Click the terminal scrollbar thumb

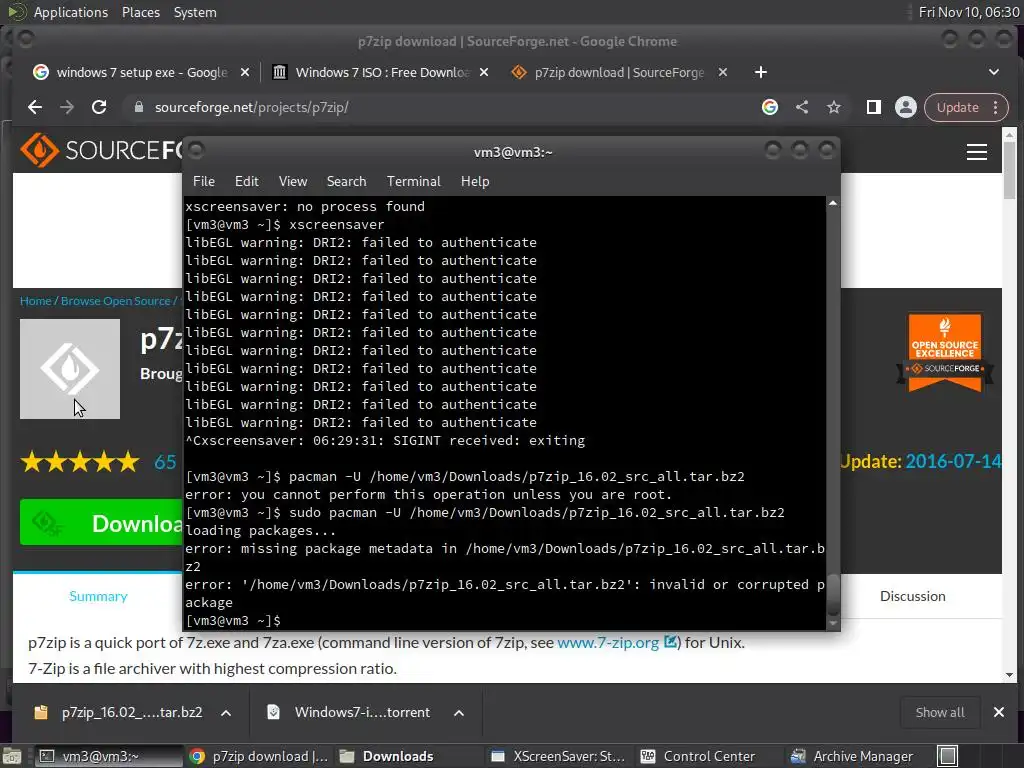(x=833, y=594)
